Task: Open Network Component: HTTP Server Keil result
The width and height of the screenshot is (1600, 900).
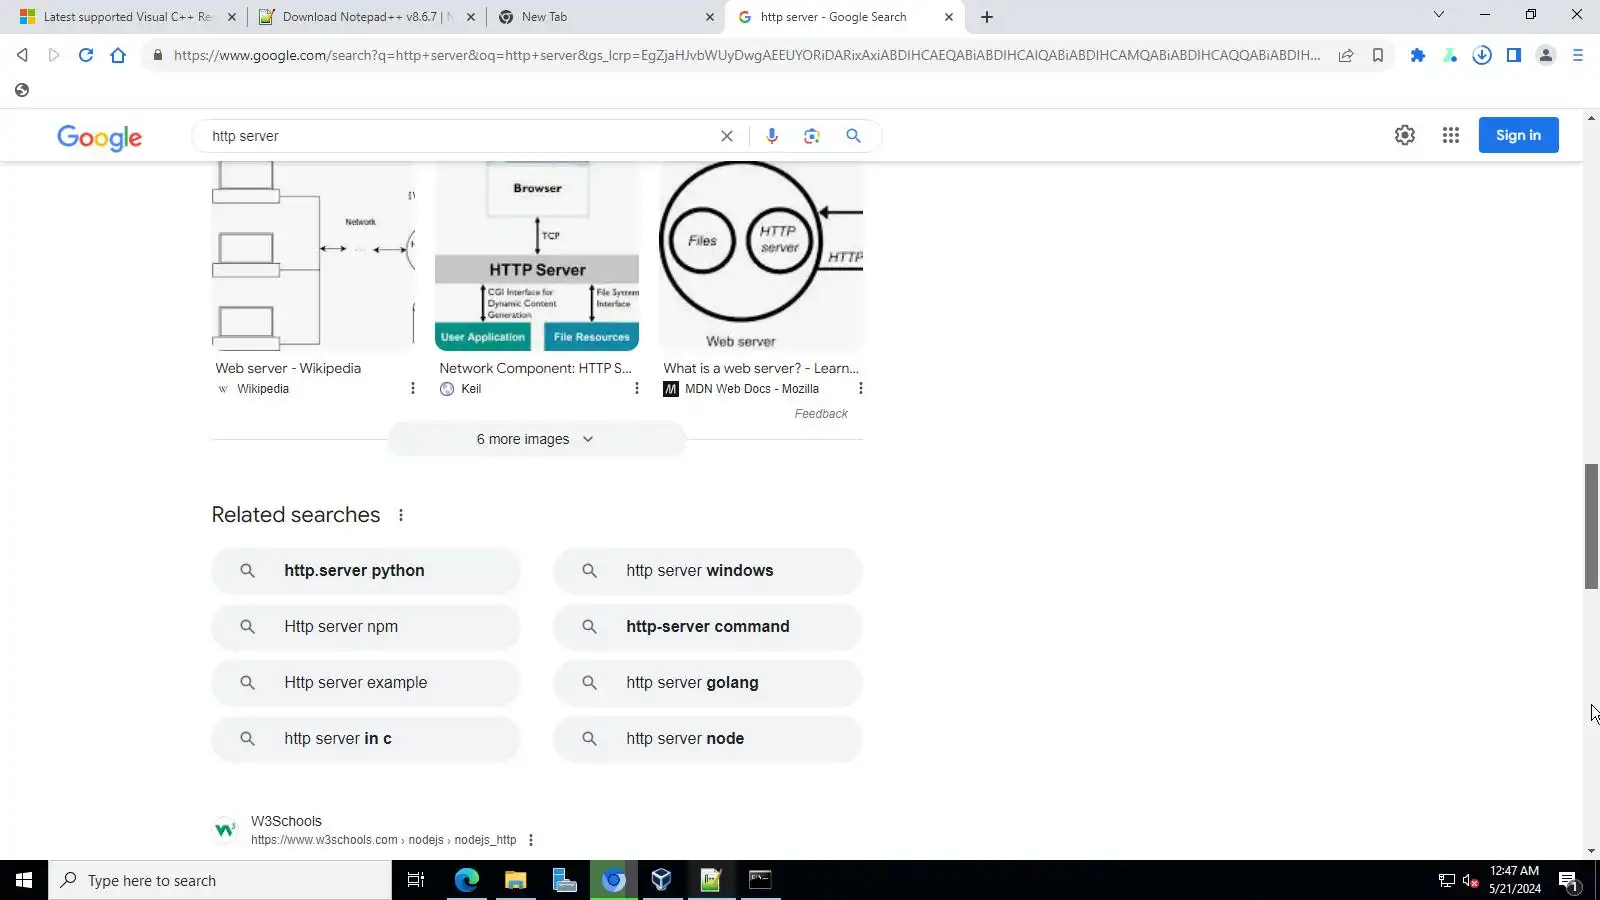Action: 535,368
